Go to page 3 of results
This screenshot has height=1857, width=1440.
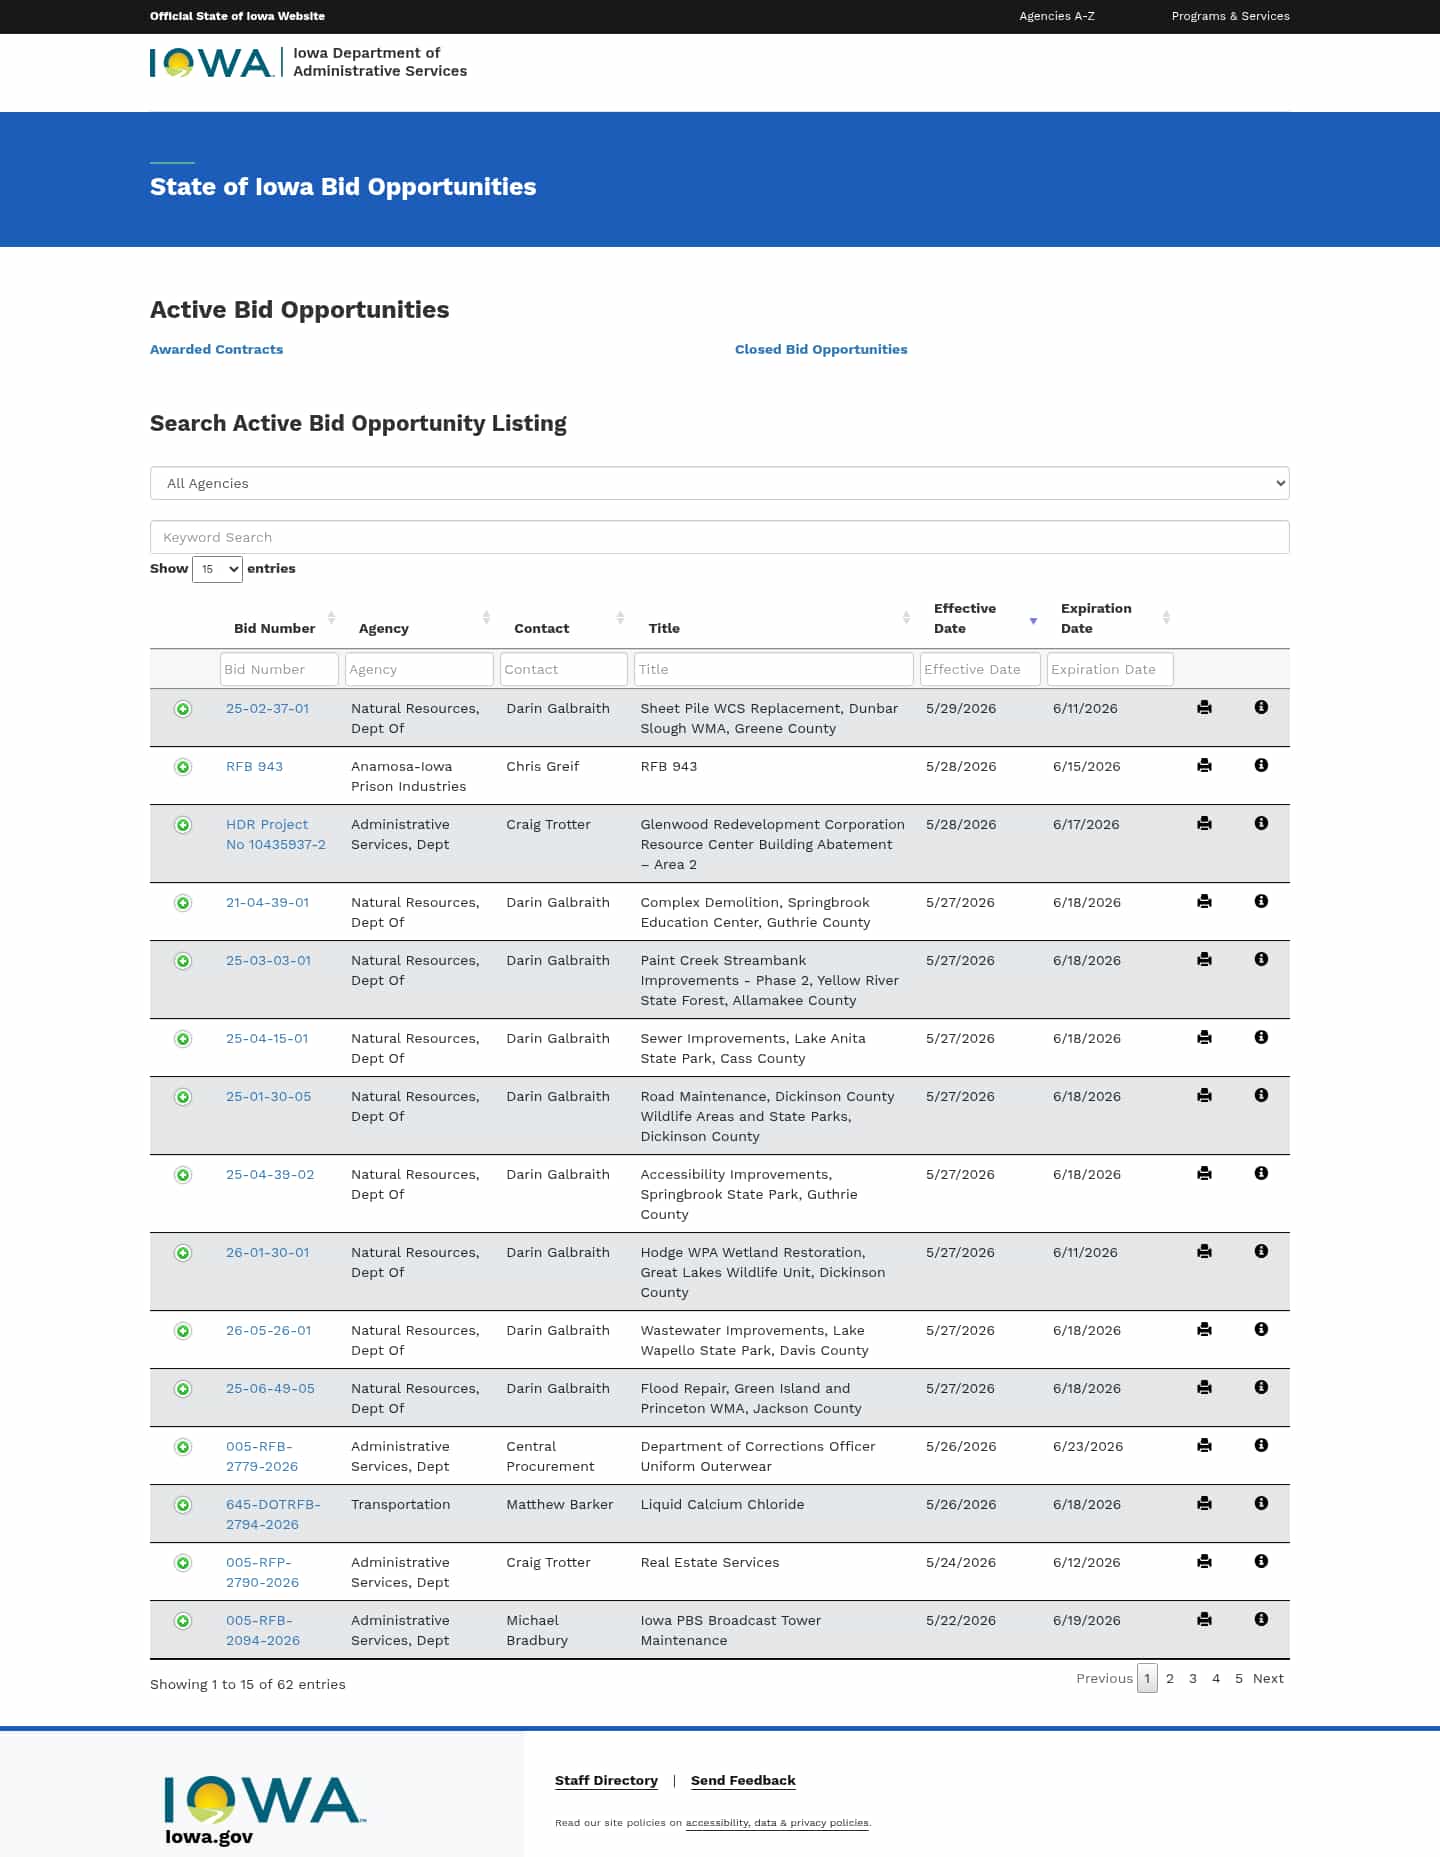pos(1193,1678)
